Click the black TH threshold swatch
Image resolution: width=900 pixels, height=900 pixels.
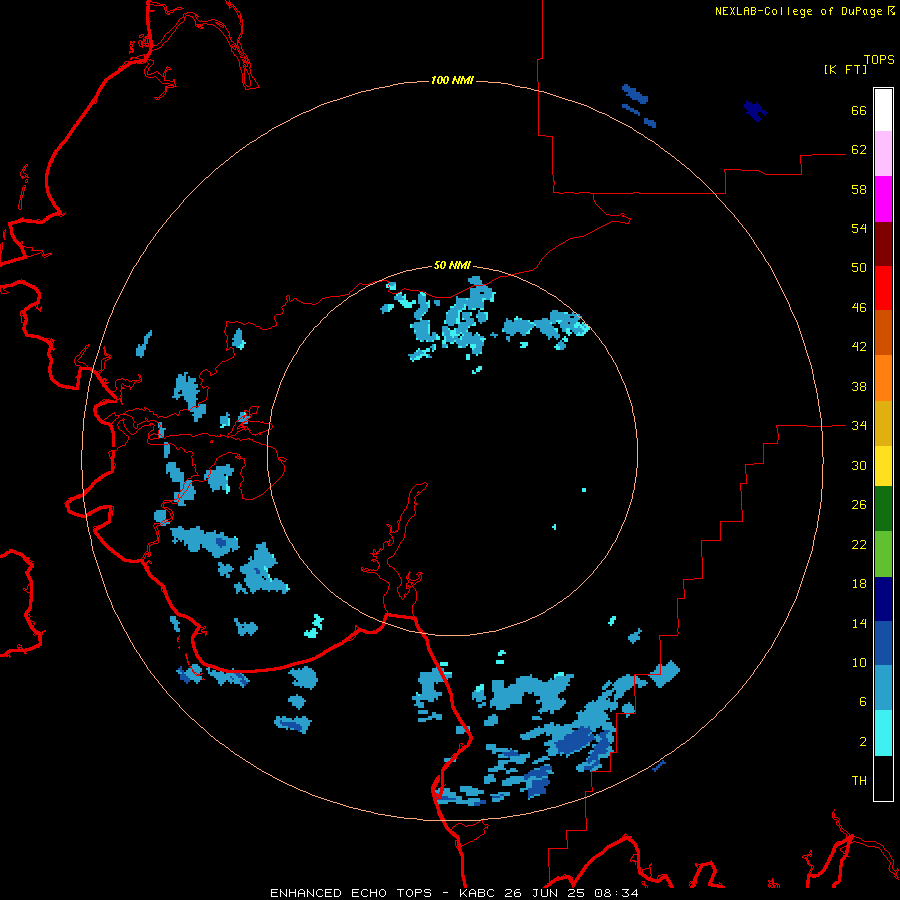(883, 778)
